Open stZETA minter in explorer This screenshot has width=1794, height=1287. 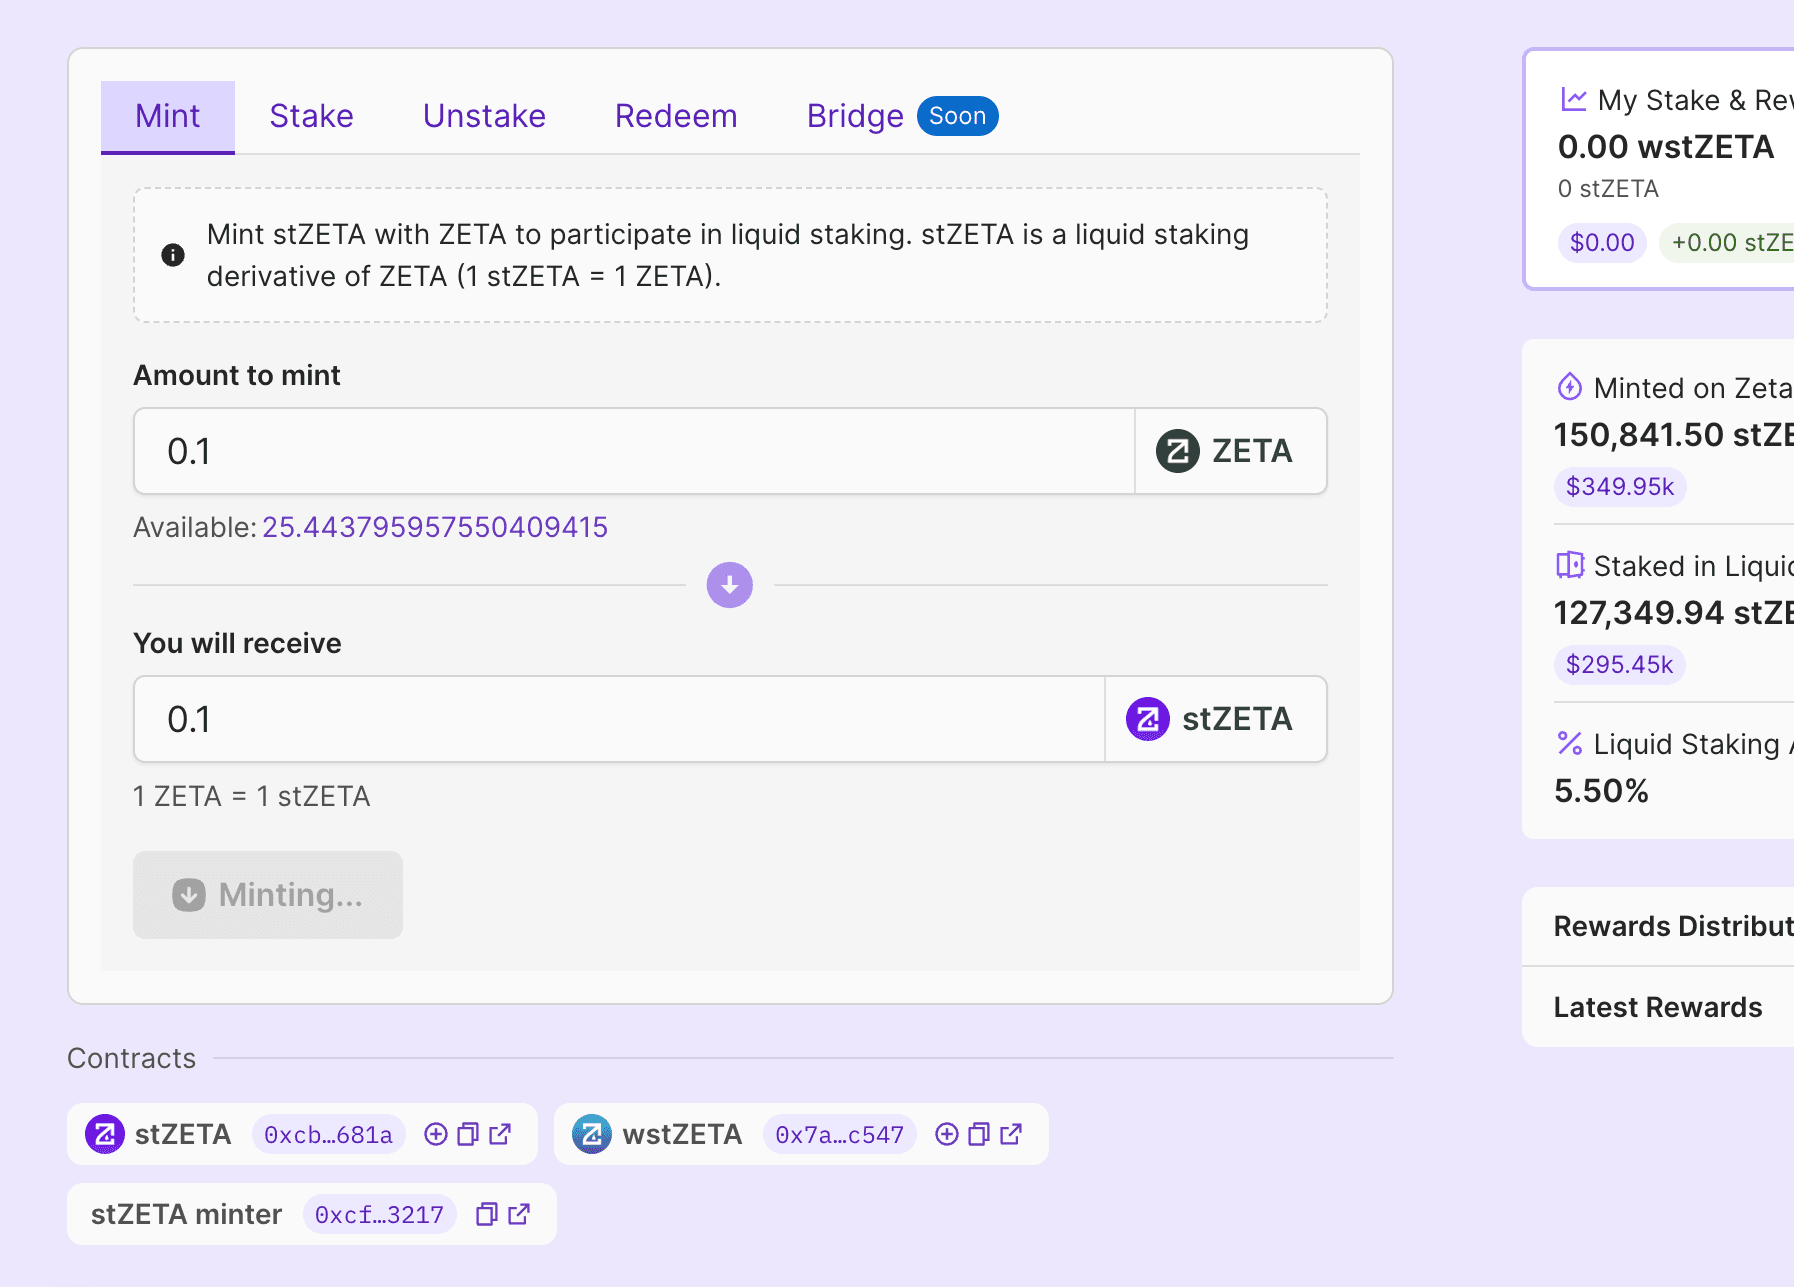[x=519, y=1214]
